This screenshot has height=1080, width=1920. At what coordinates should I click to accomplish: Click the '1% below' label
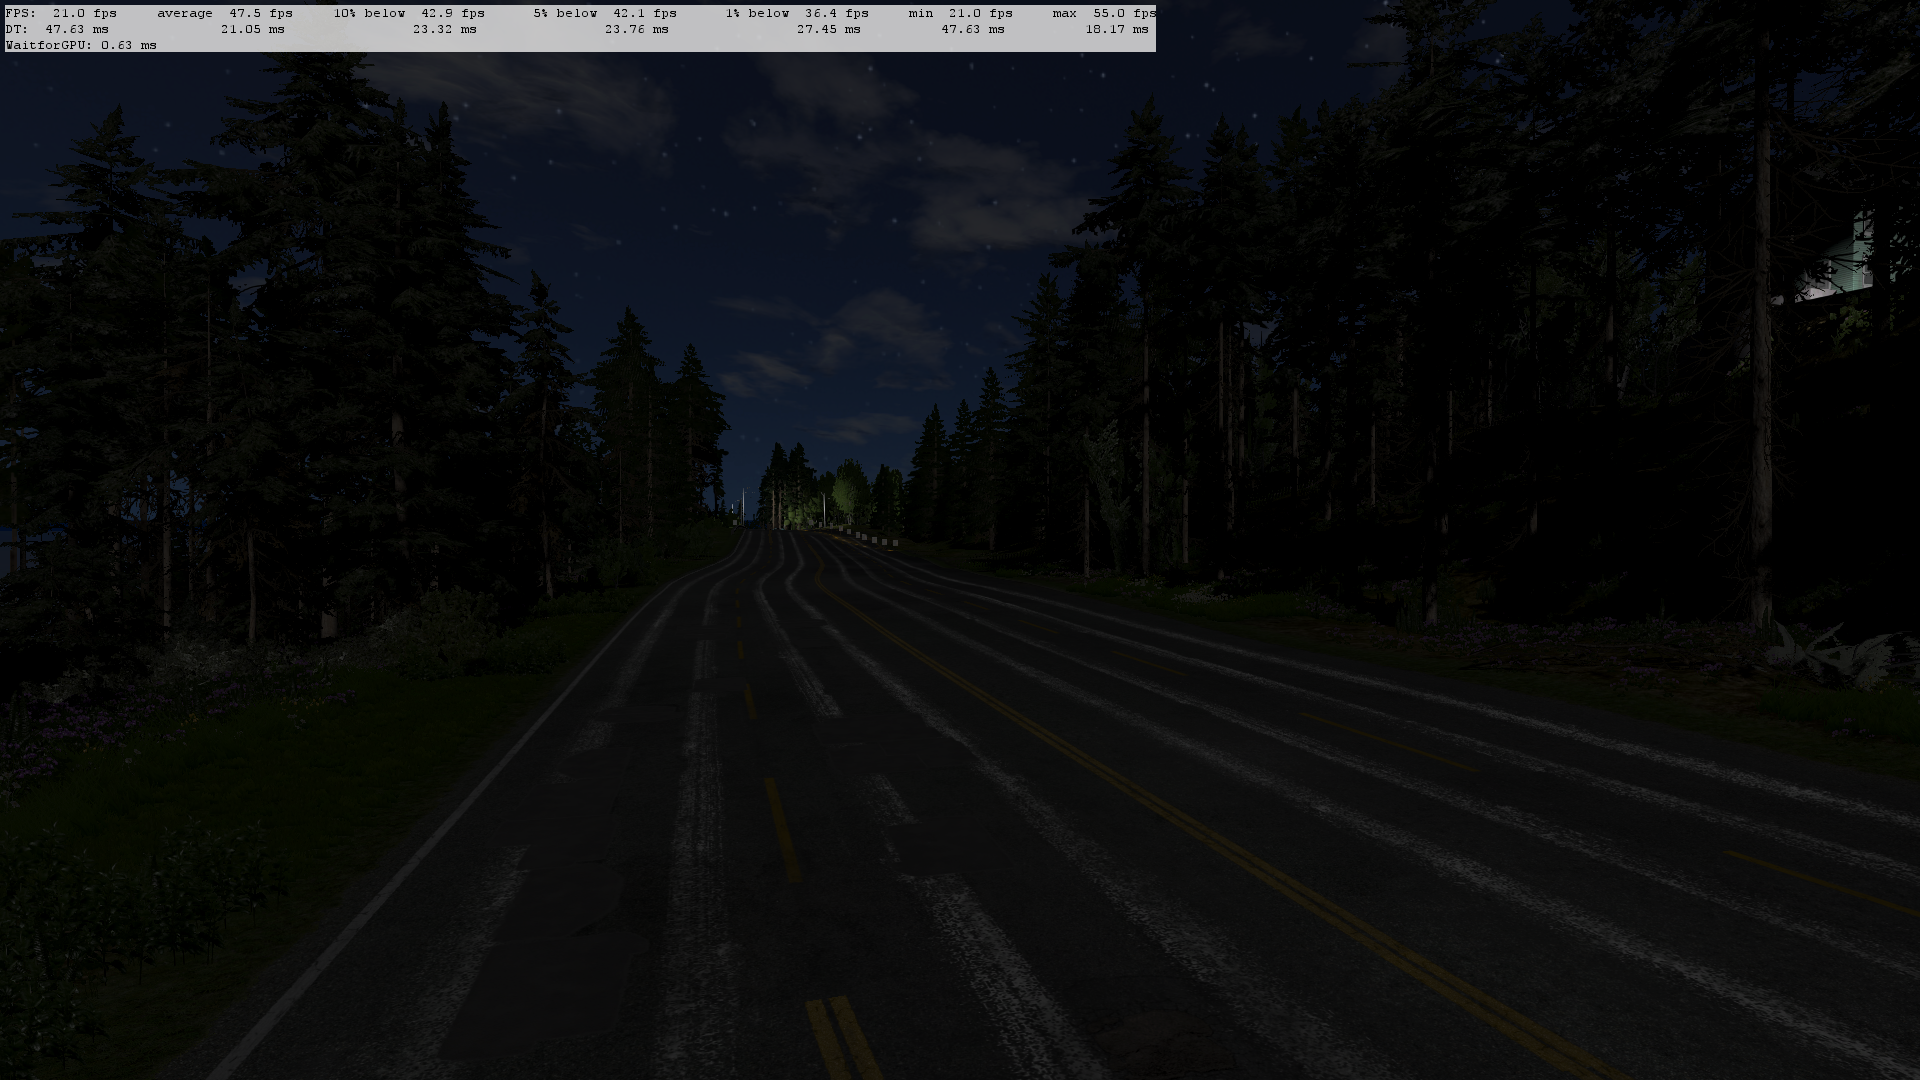tap(757, 13)
